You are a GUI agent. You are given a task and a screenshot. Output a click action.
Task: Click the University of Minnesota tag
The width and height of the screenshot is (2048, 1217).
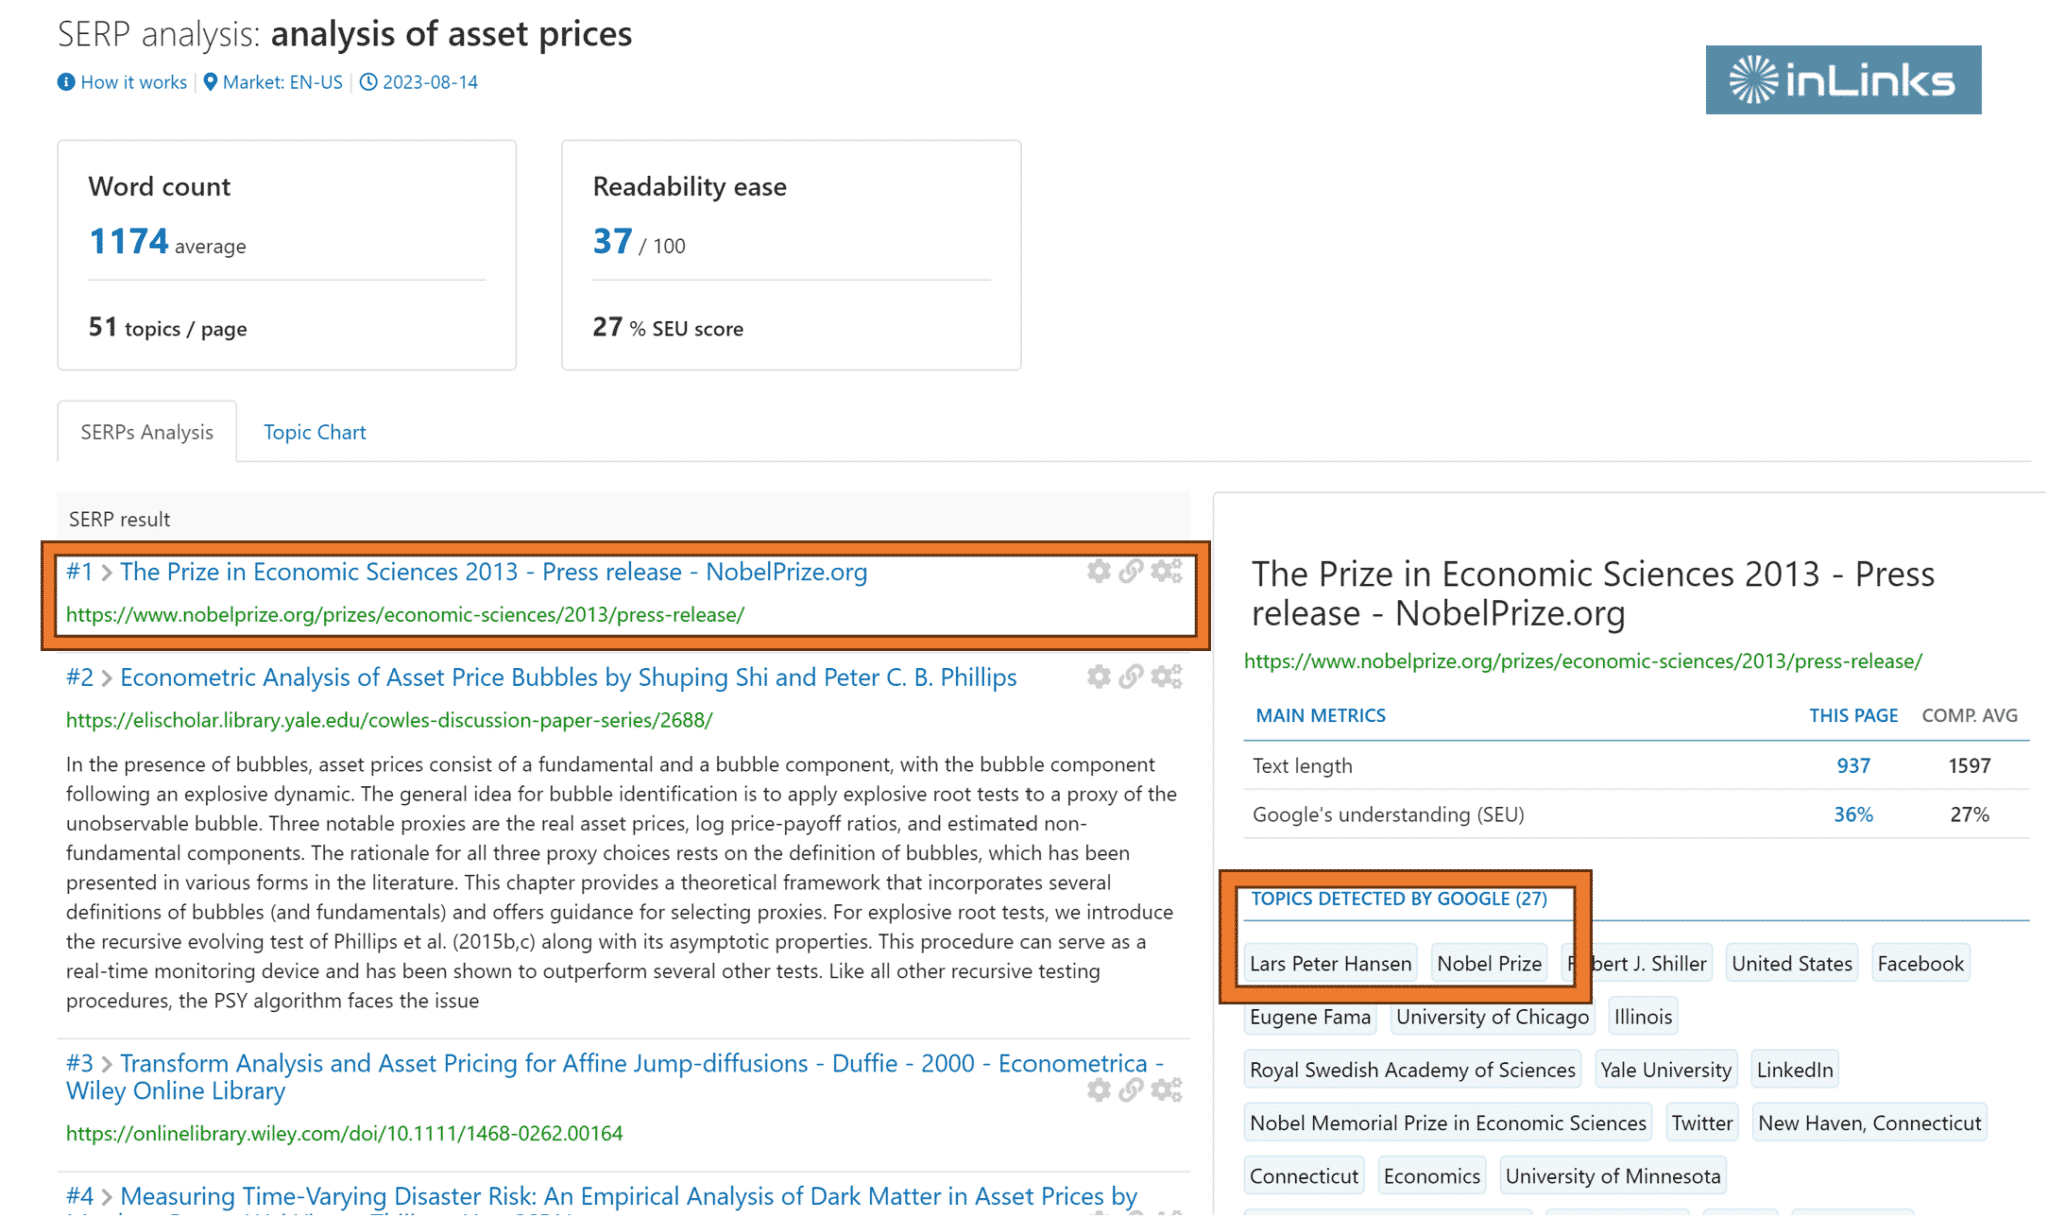1613,1175
